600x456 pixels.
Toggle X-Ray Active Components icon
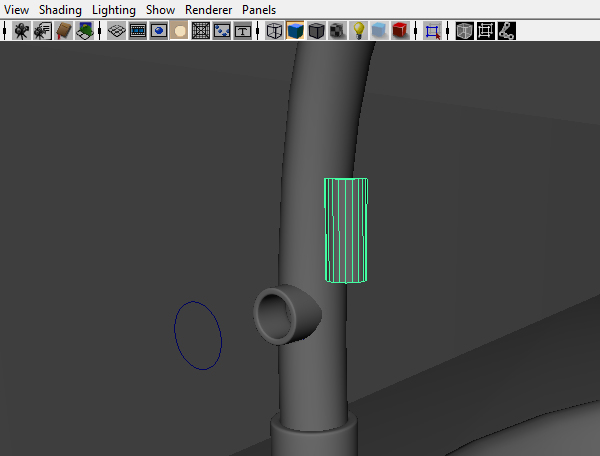(486, 31)
